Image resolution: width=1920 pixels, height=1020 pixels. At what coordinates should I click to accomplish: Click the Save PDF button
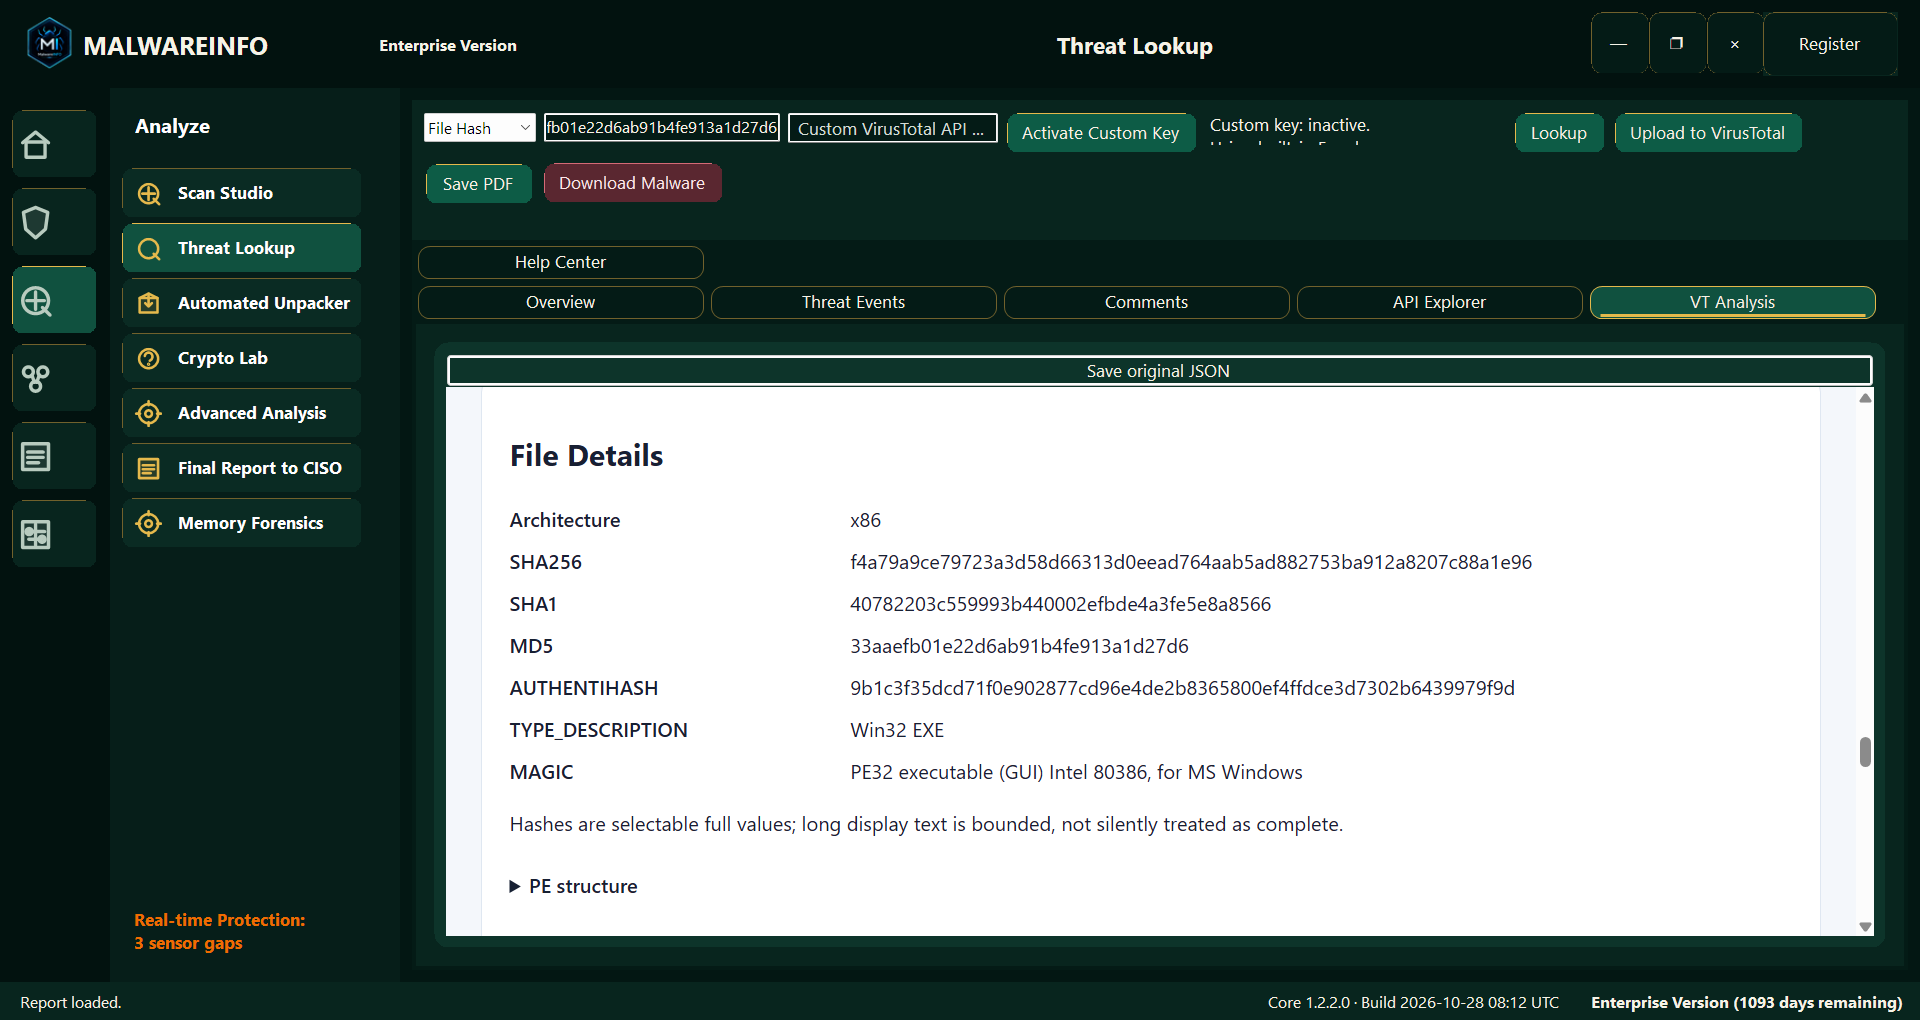(x=478, y=184)
